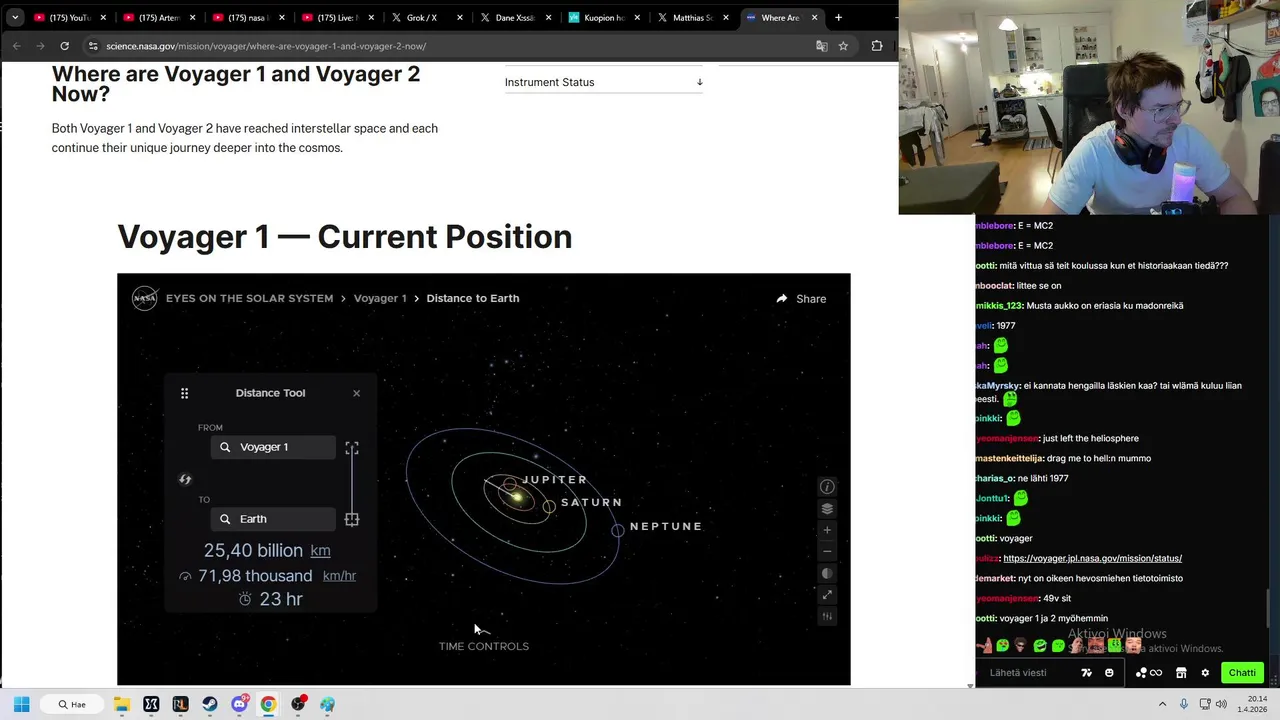
Task: Bookmark this page star icon
Action: pos(844,46)
